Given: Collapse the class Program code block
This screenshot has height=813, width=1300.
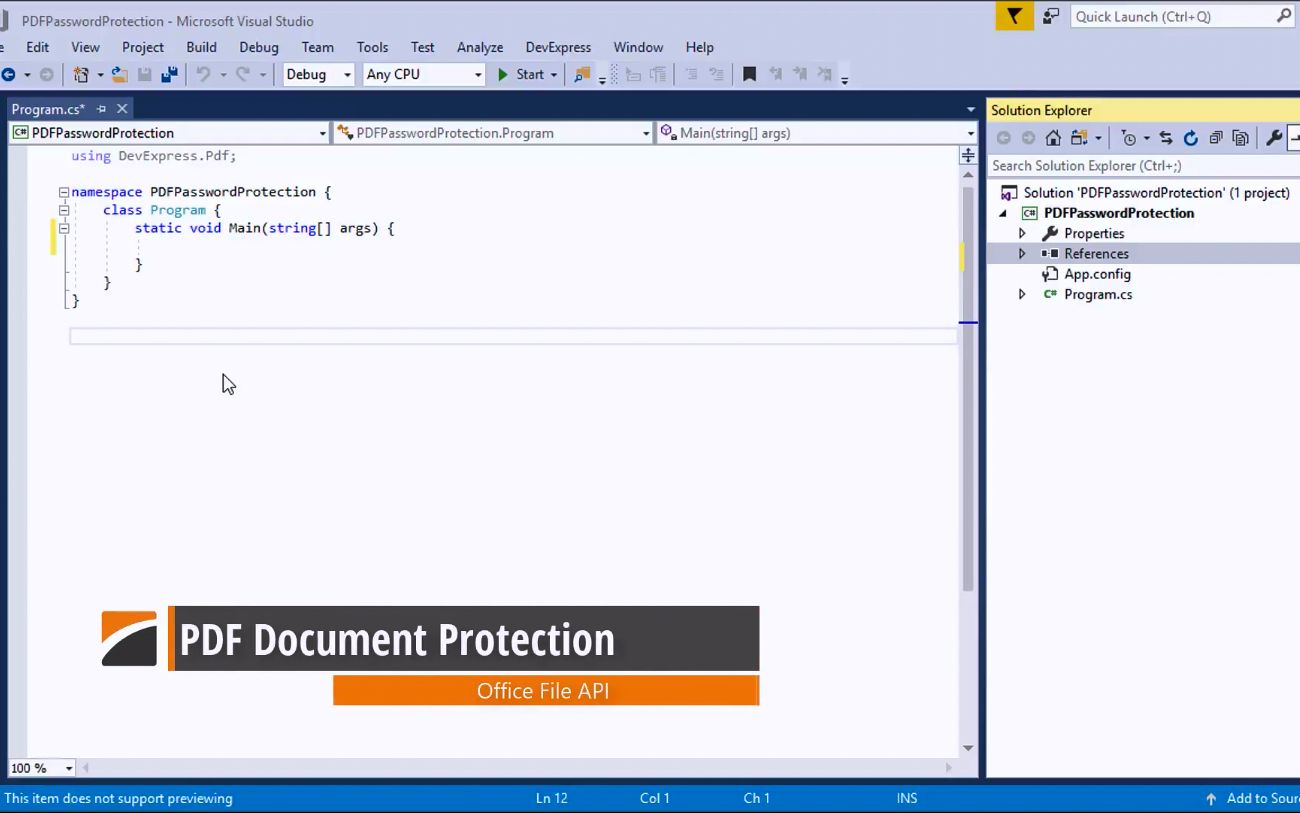Looking at the screenshot, I should 64,210.
